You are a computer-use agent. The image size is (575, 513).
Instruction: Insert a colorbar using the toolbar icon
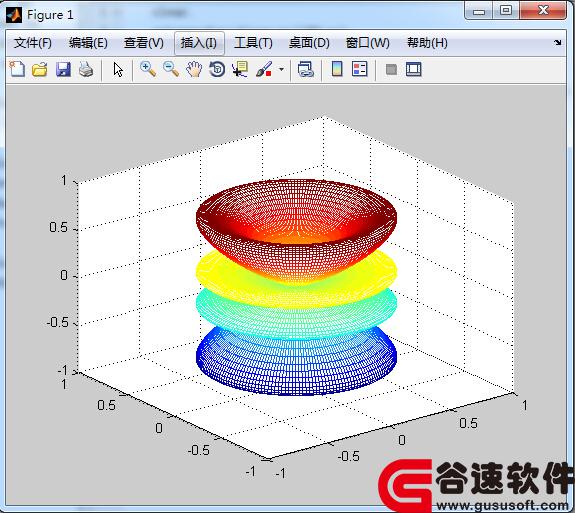pos(337,69)
